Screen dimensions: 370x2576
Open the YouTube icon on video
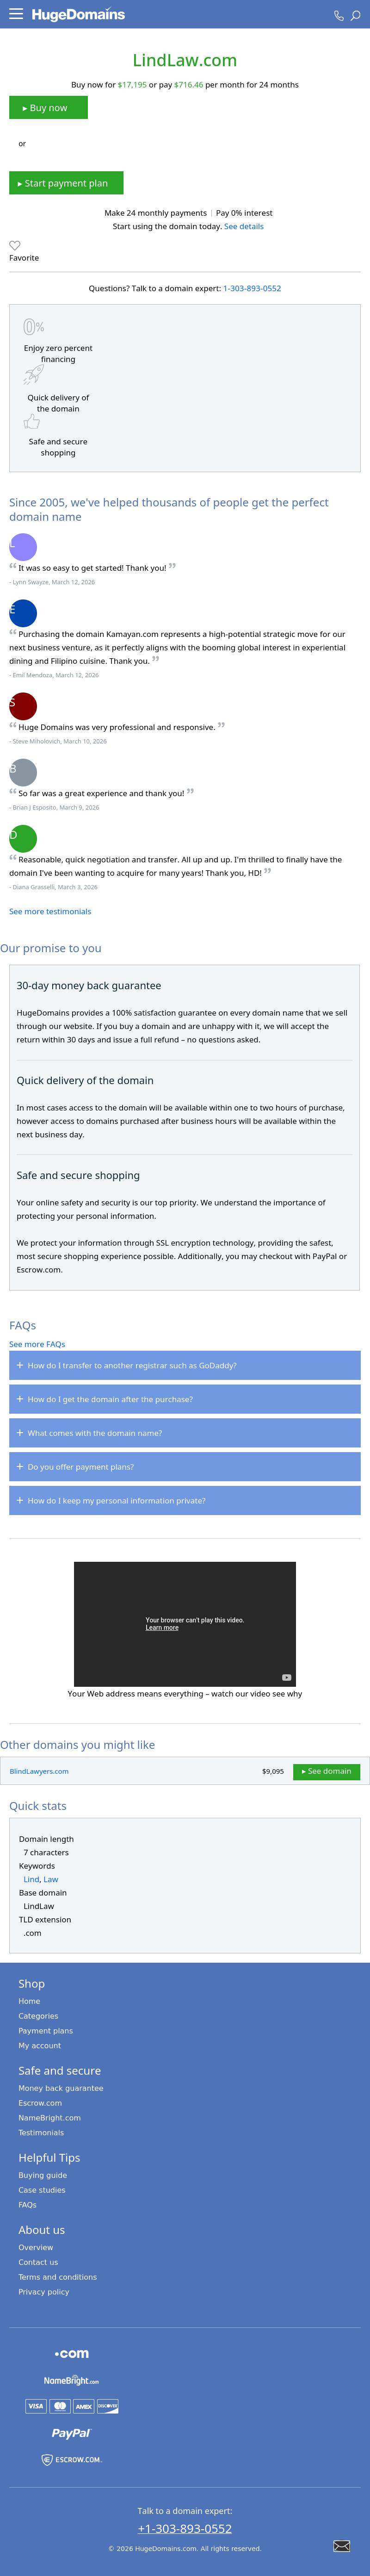click(286, 1677)
